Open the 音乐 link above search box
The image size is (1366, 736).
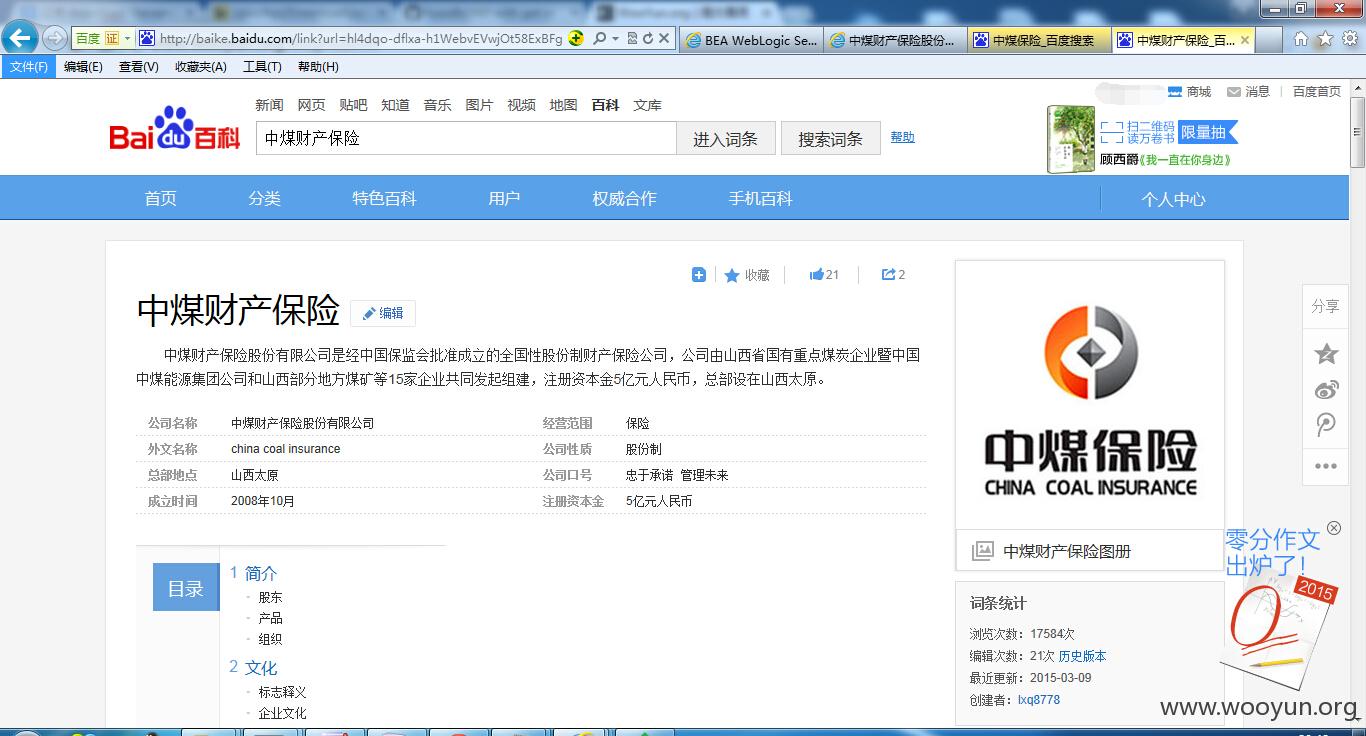tap(437, 105)
